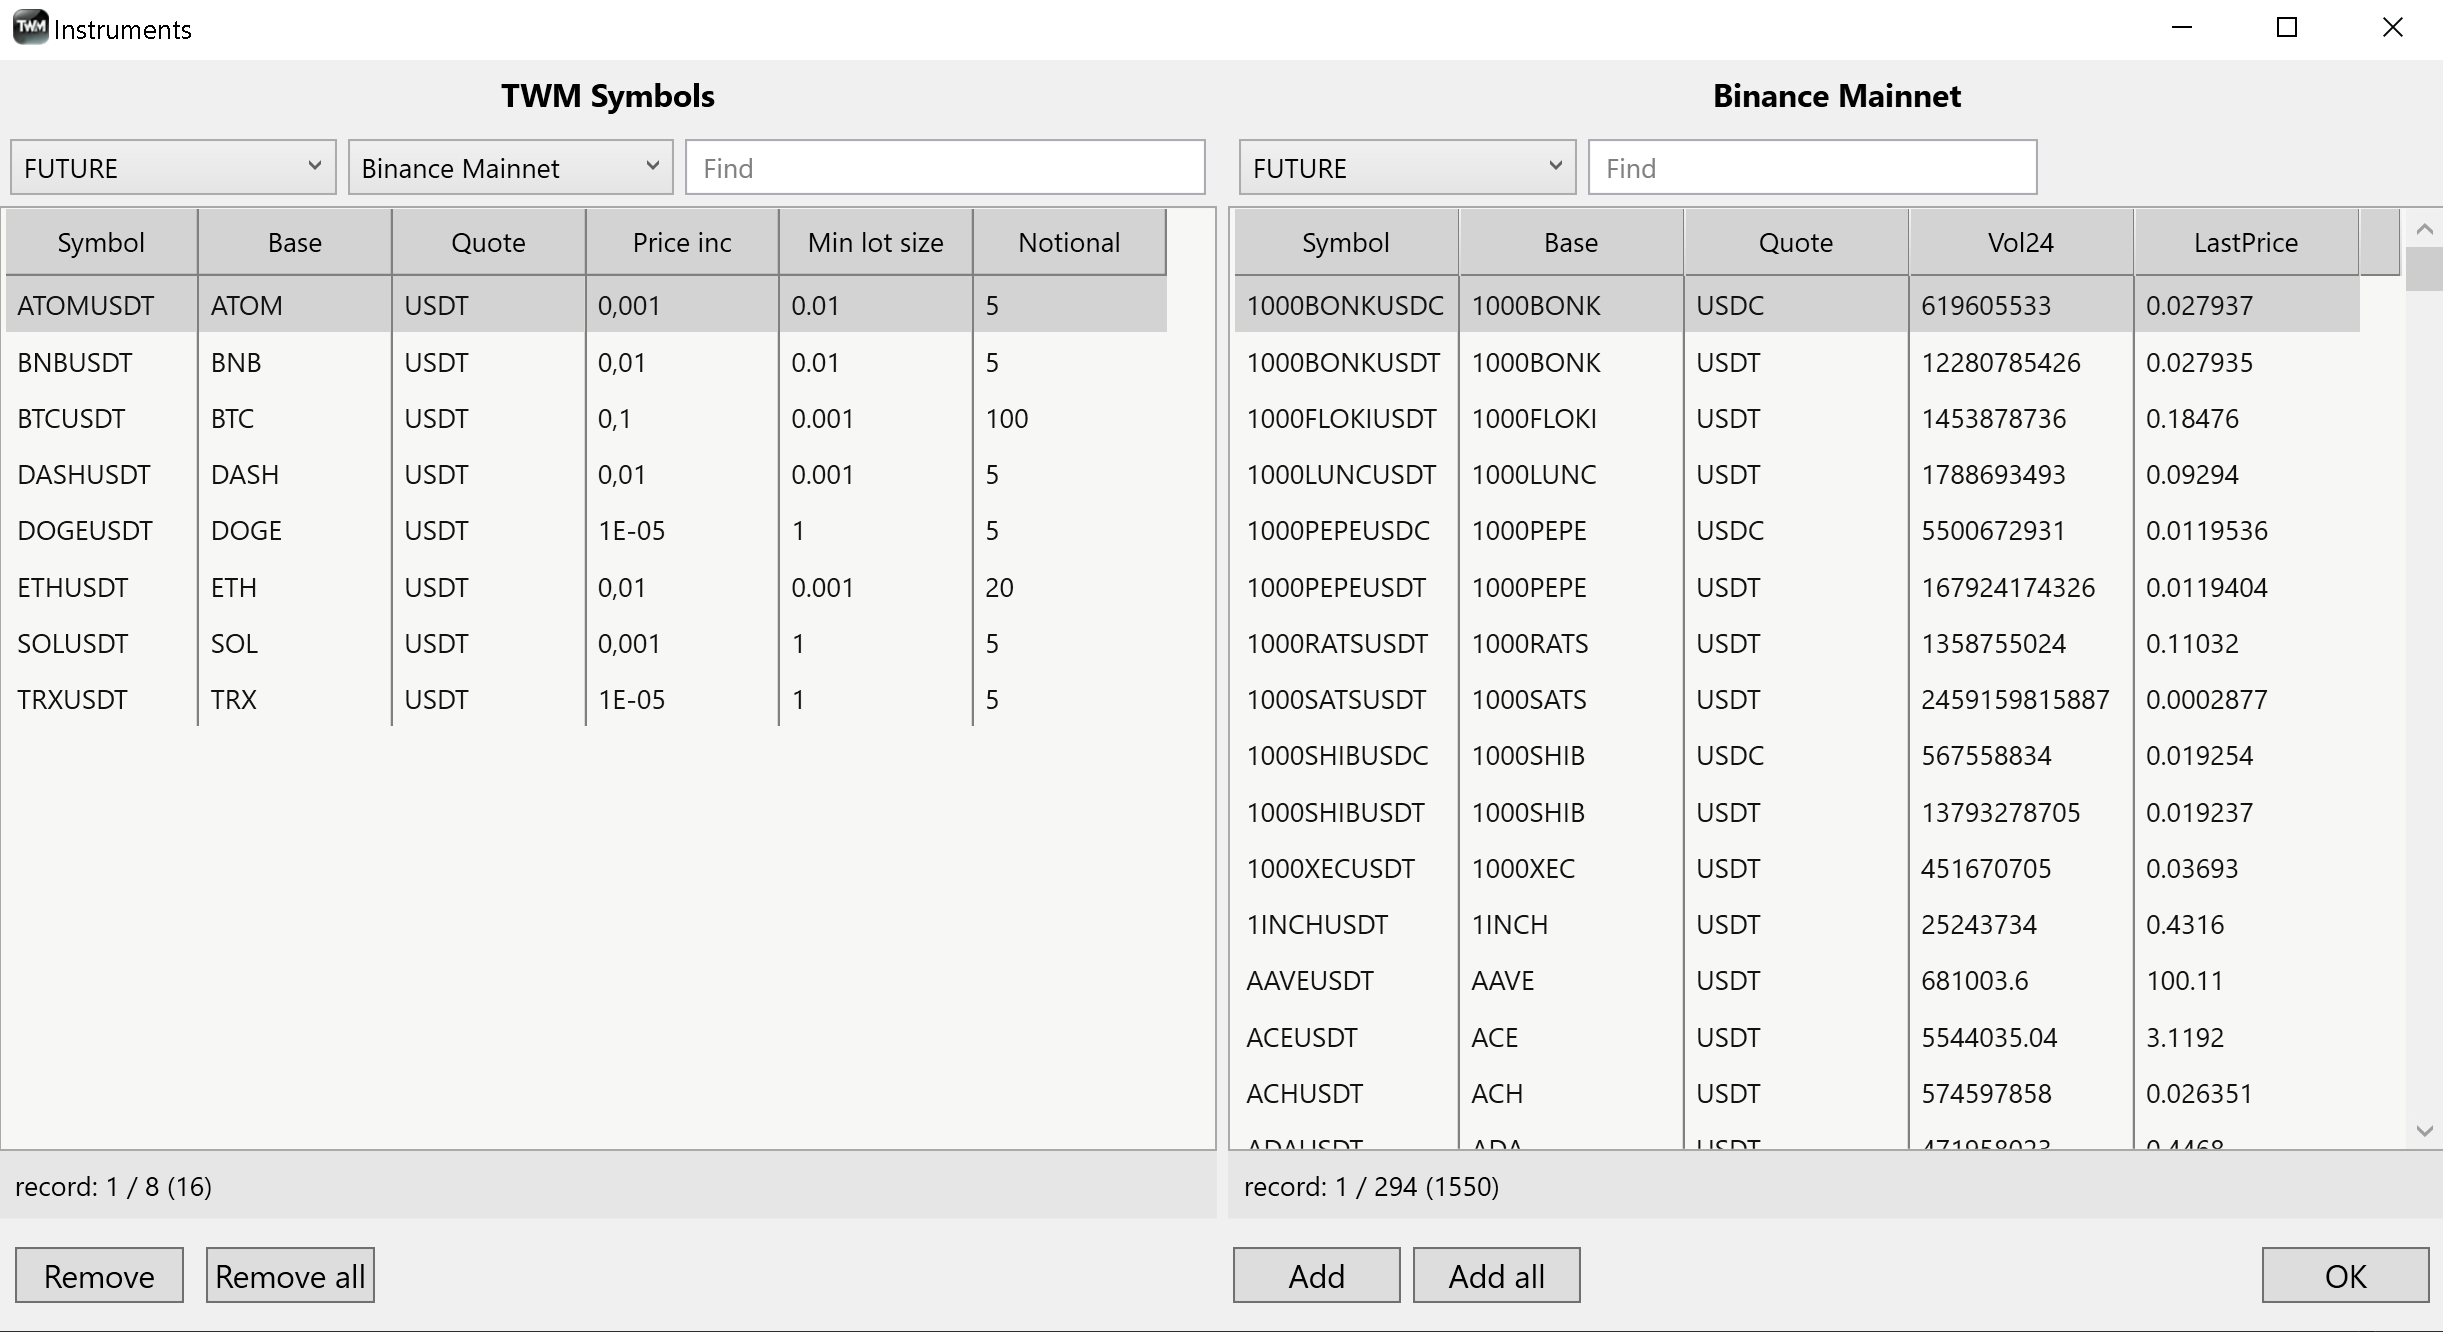Open the TWM Symbols FUTURE type dropdown
The width and height of the screenshot is (2443, 1332).
[x=173, y=167]
